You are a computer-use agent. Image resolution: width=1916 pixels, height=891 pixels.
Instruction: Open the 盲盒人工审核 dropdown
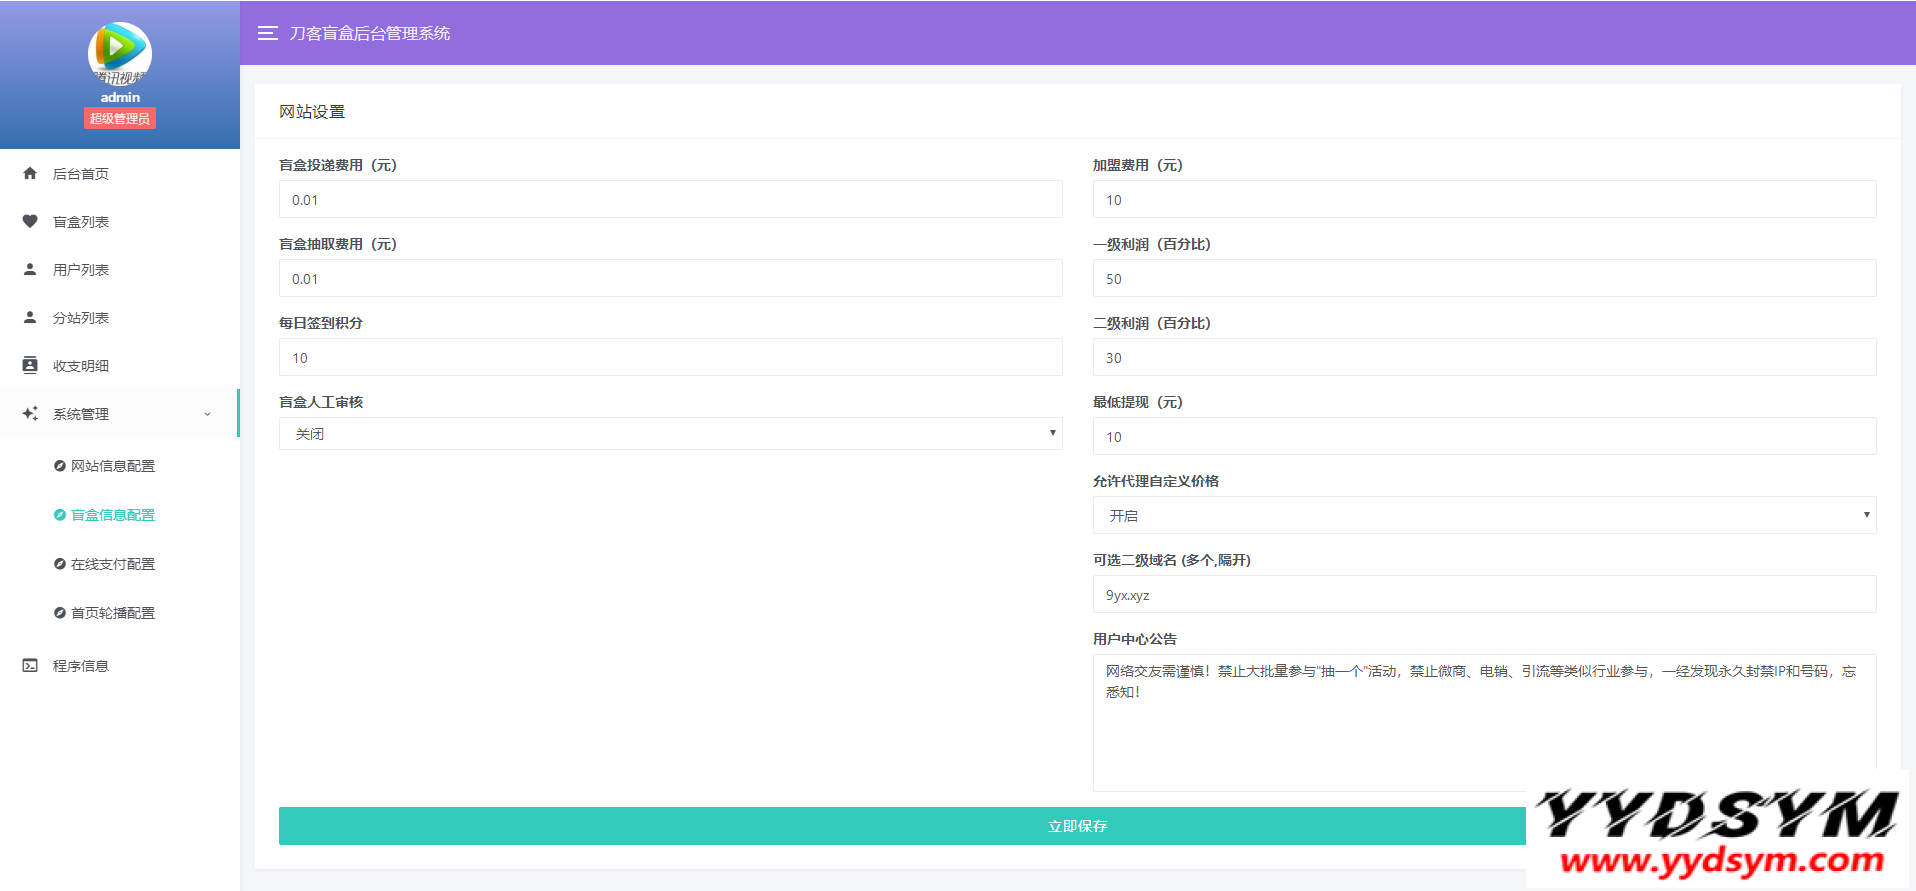pos(670,434)
